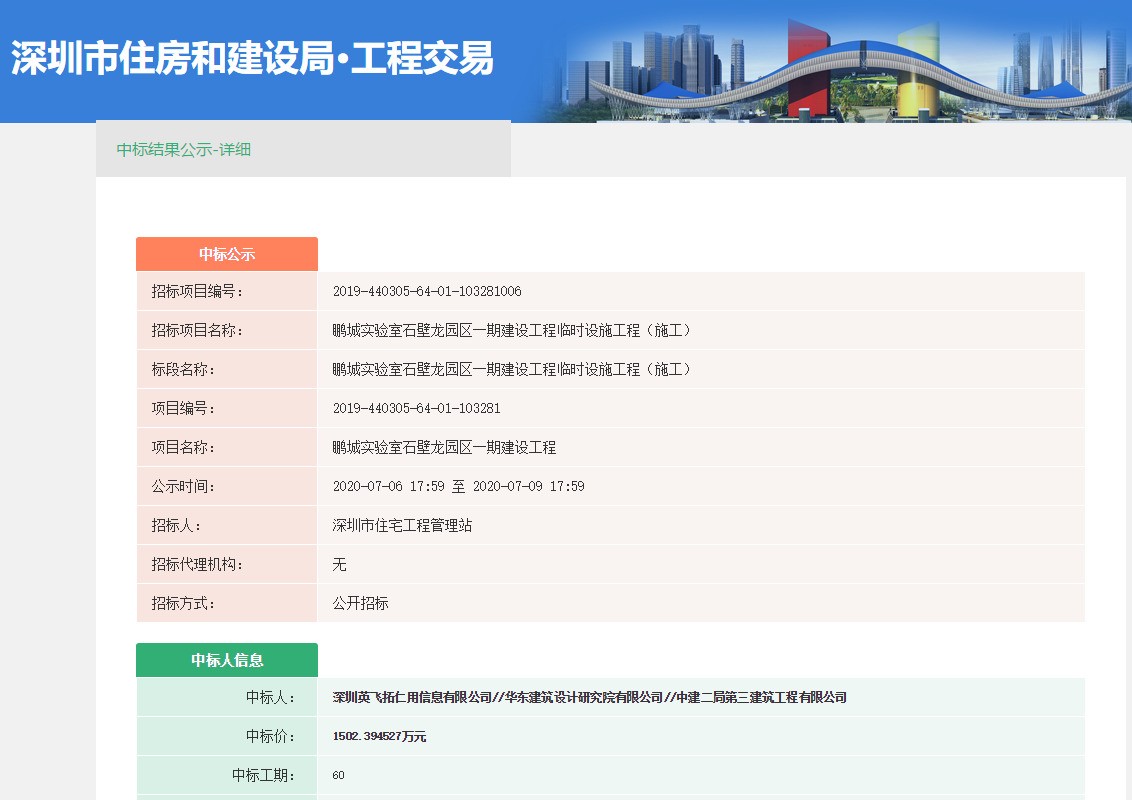
Task: Click the 招标方式 label
Action: (183, 603)
